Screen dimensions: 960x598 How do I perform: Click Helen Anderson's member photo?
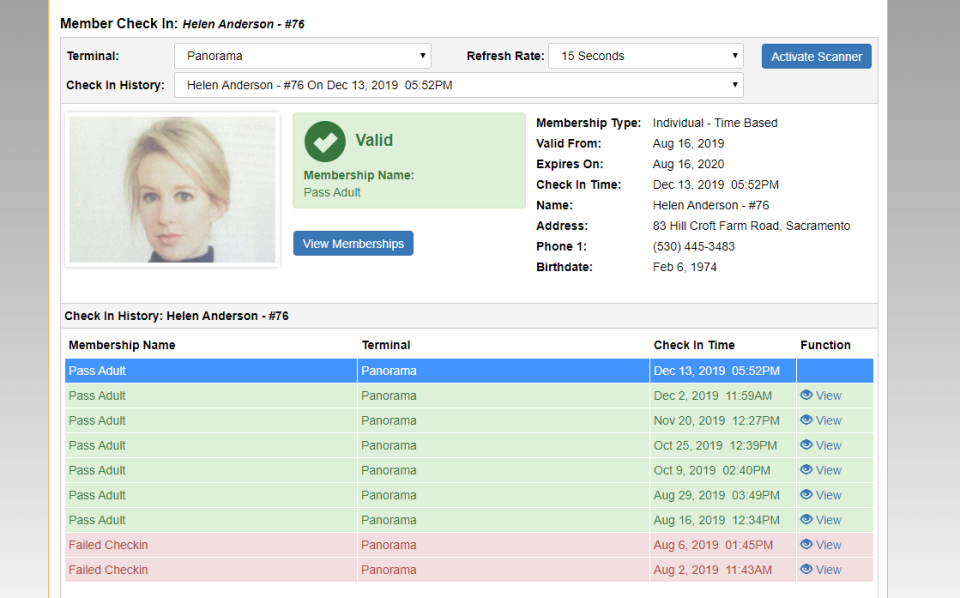click(172, 189)
